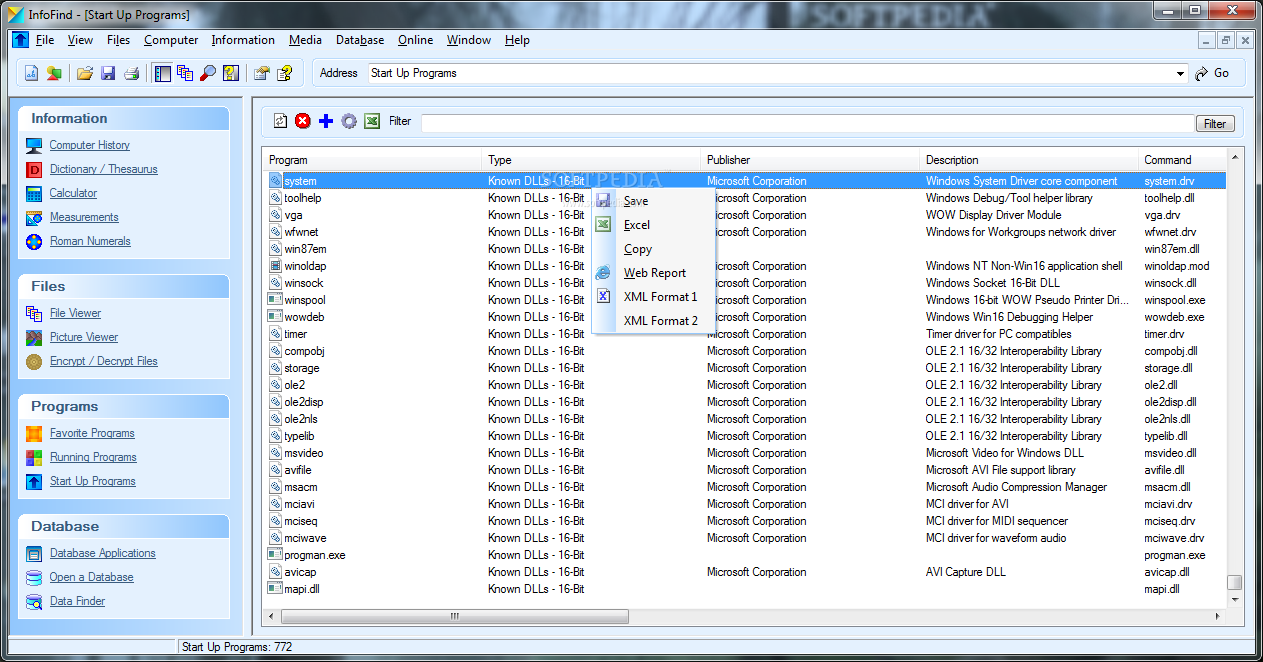Toggle the side panel layout icon
This screenshot has width=1263, height=662.
(x=163, y=73)
